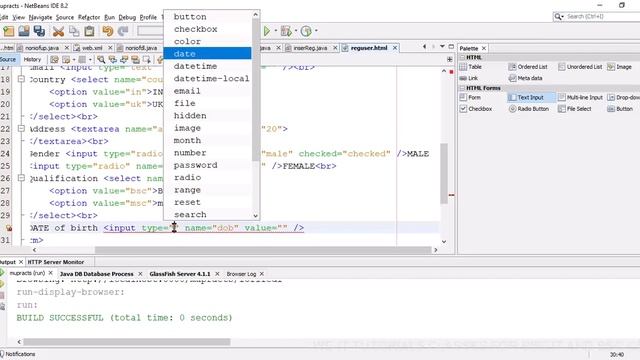Add Radio Button from Palette
This screenshot has height=360, width=640.
coord(529,109)
